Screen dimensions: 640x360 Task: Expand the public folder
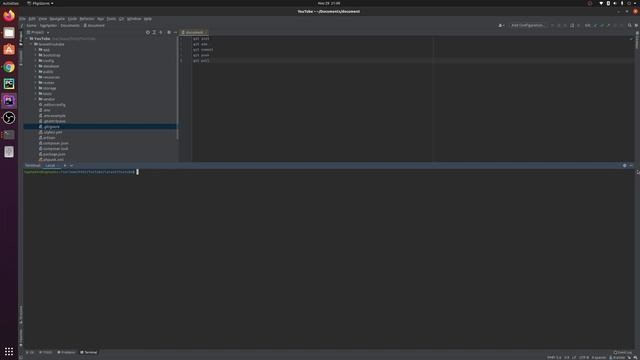pyautogui.click(x=36, y=72)
